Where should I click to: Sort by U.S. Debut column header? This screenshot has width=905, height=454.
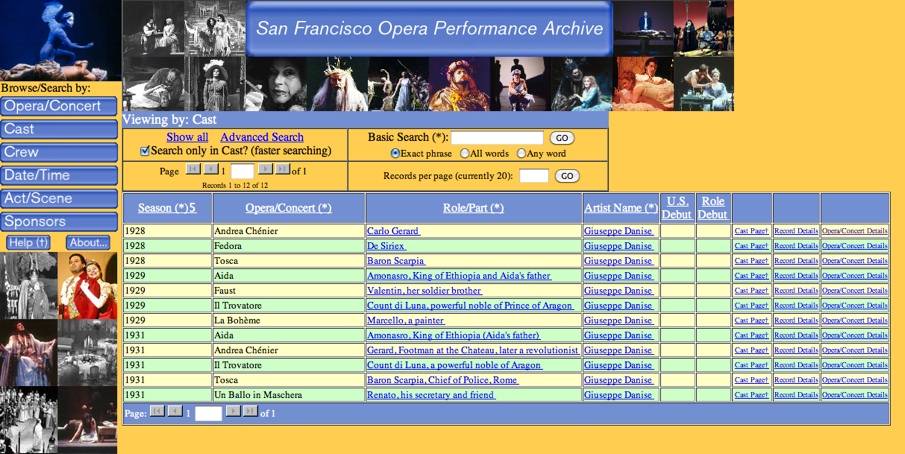(x=678, y=208)
